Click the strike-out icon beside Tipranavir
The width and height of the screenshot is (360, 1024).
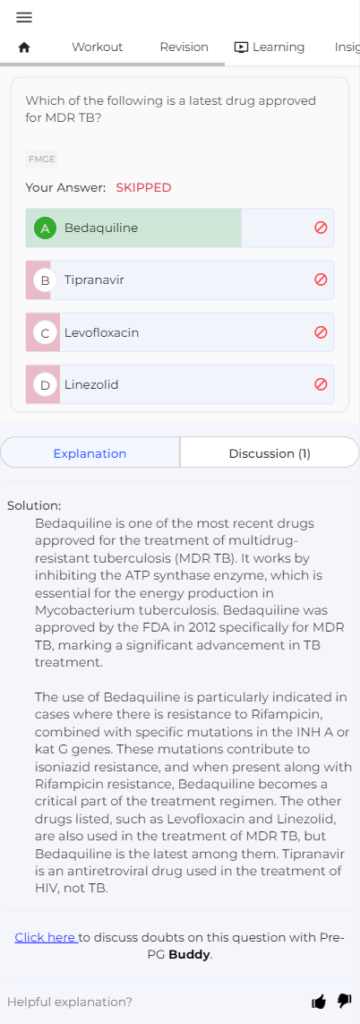pyautogui.click(x=321, y=280)
